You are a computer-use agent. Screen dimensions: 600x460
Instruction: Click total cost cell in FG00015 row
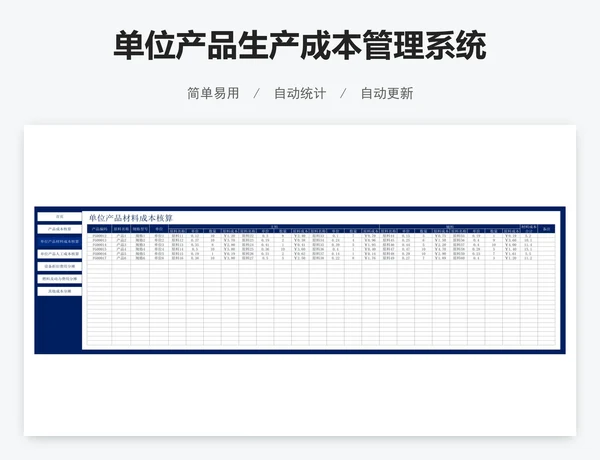click(x=529, y=249)
